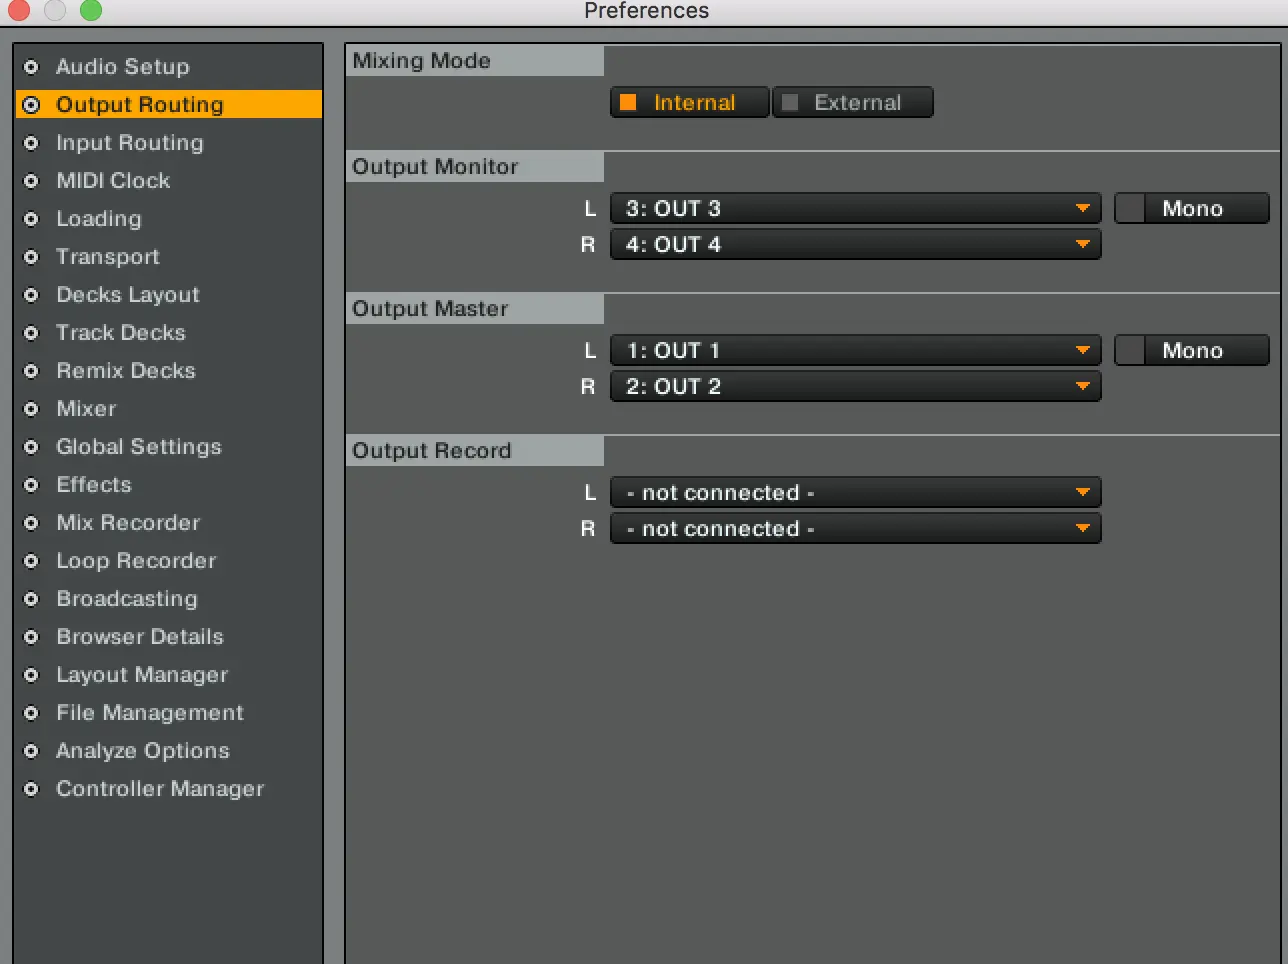Select Decks Layout in the sidebar
The height and width of the screenshot is (964, 1288).
[x=127, y=295]
